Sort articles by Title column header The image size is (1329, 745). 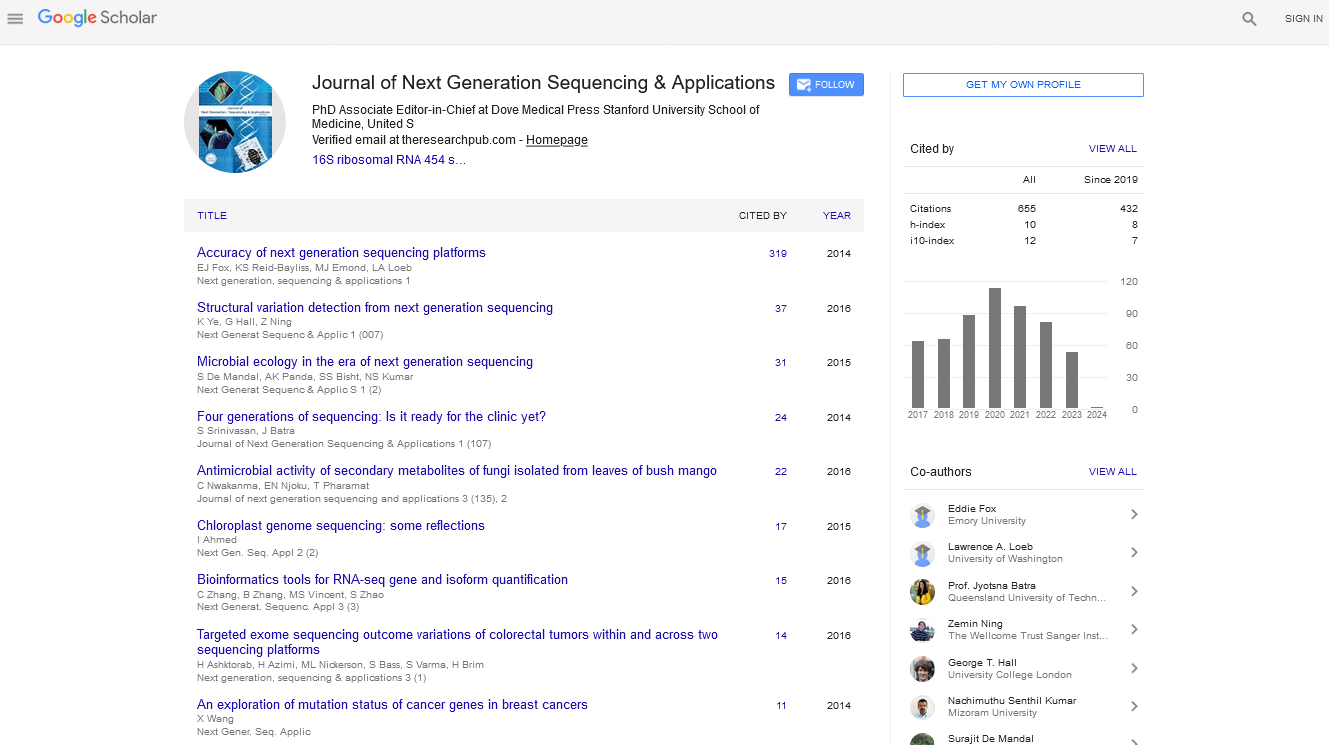[212, 216]
